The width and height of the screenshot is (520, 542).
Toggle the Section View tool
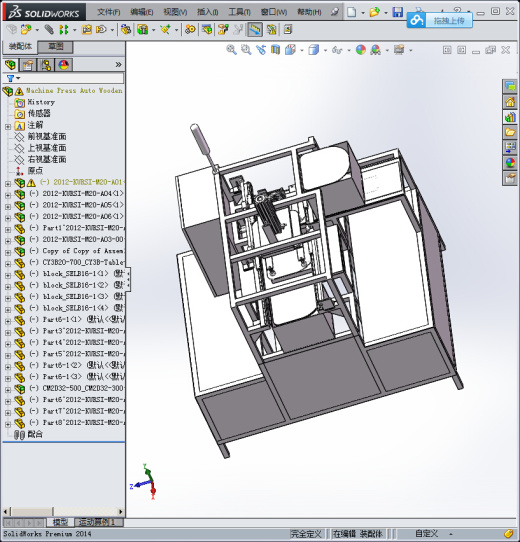[275, 50]
